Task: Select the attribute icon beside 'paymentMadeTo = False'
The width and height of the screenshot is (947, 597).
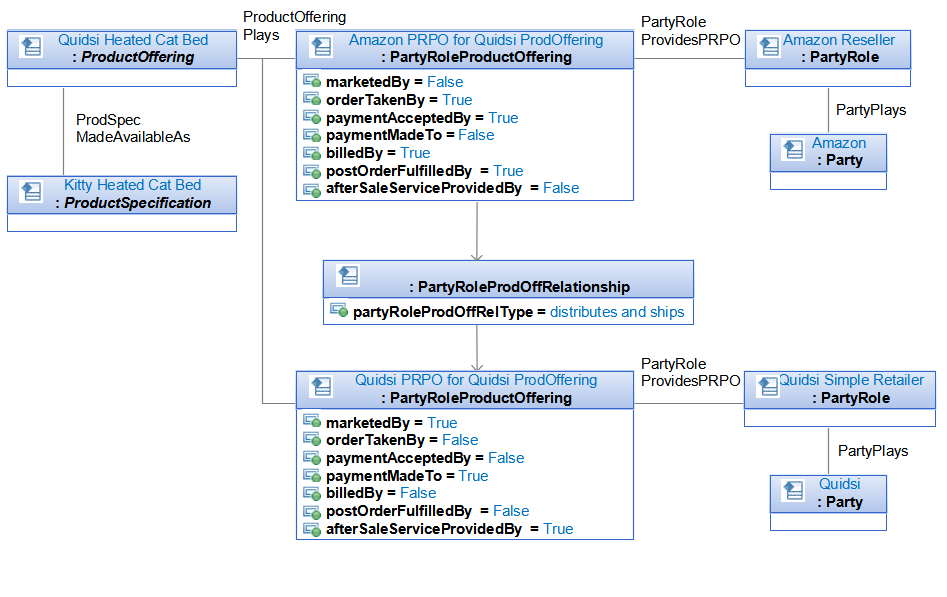Action: 312,135
